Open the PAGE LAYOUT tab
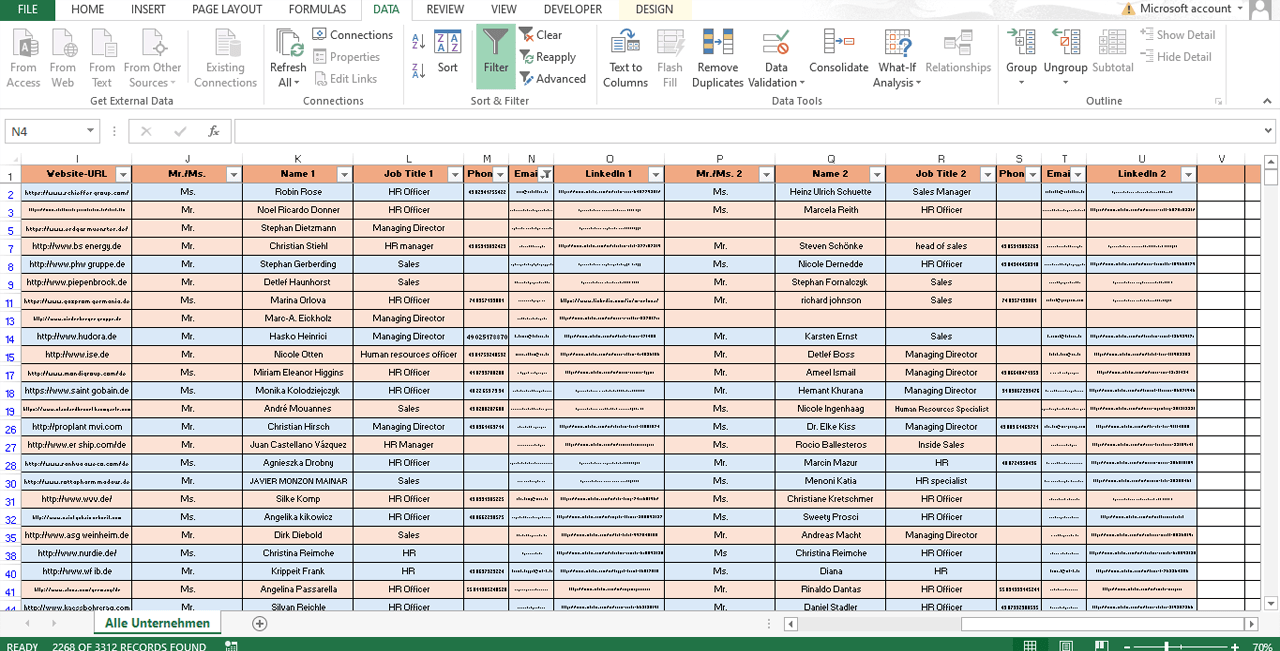 (x=227, y=9)
